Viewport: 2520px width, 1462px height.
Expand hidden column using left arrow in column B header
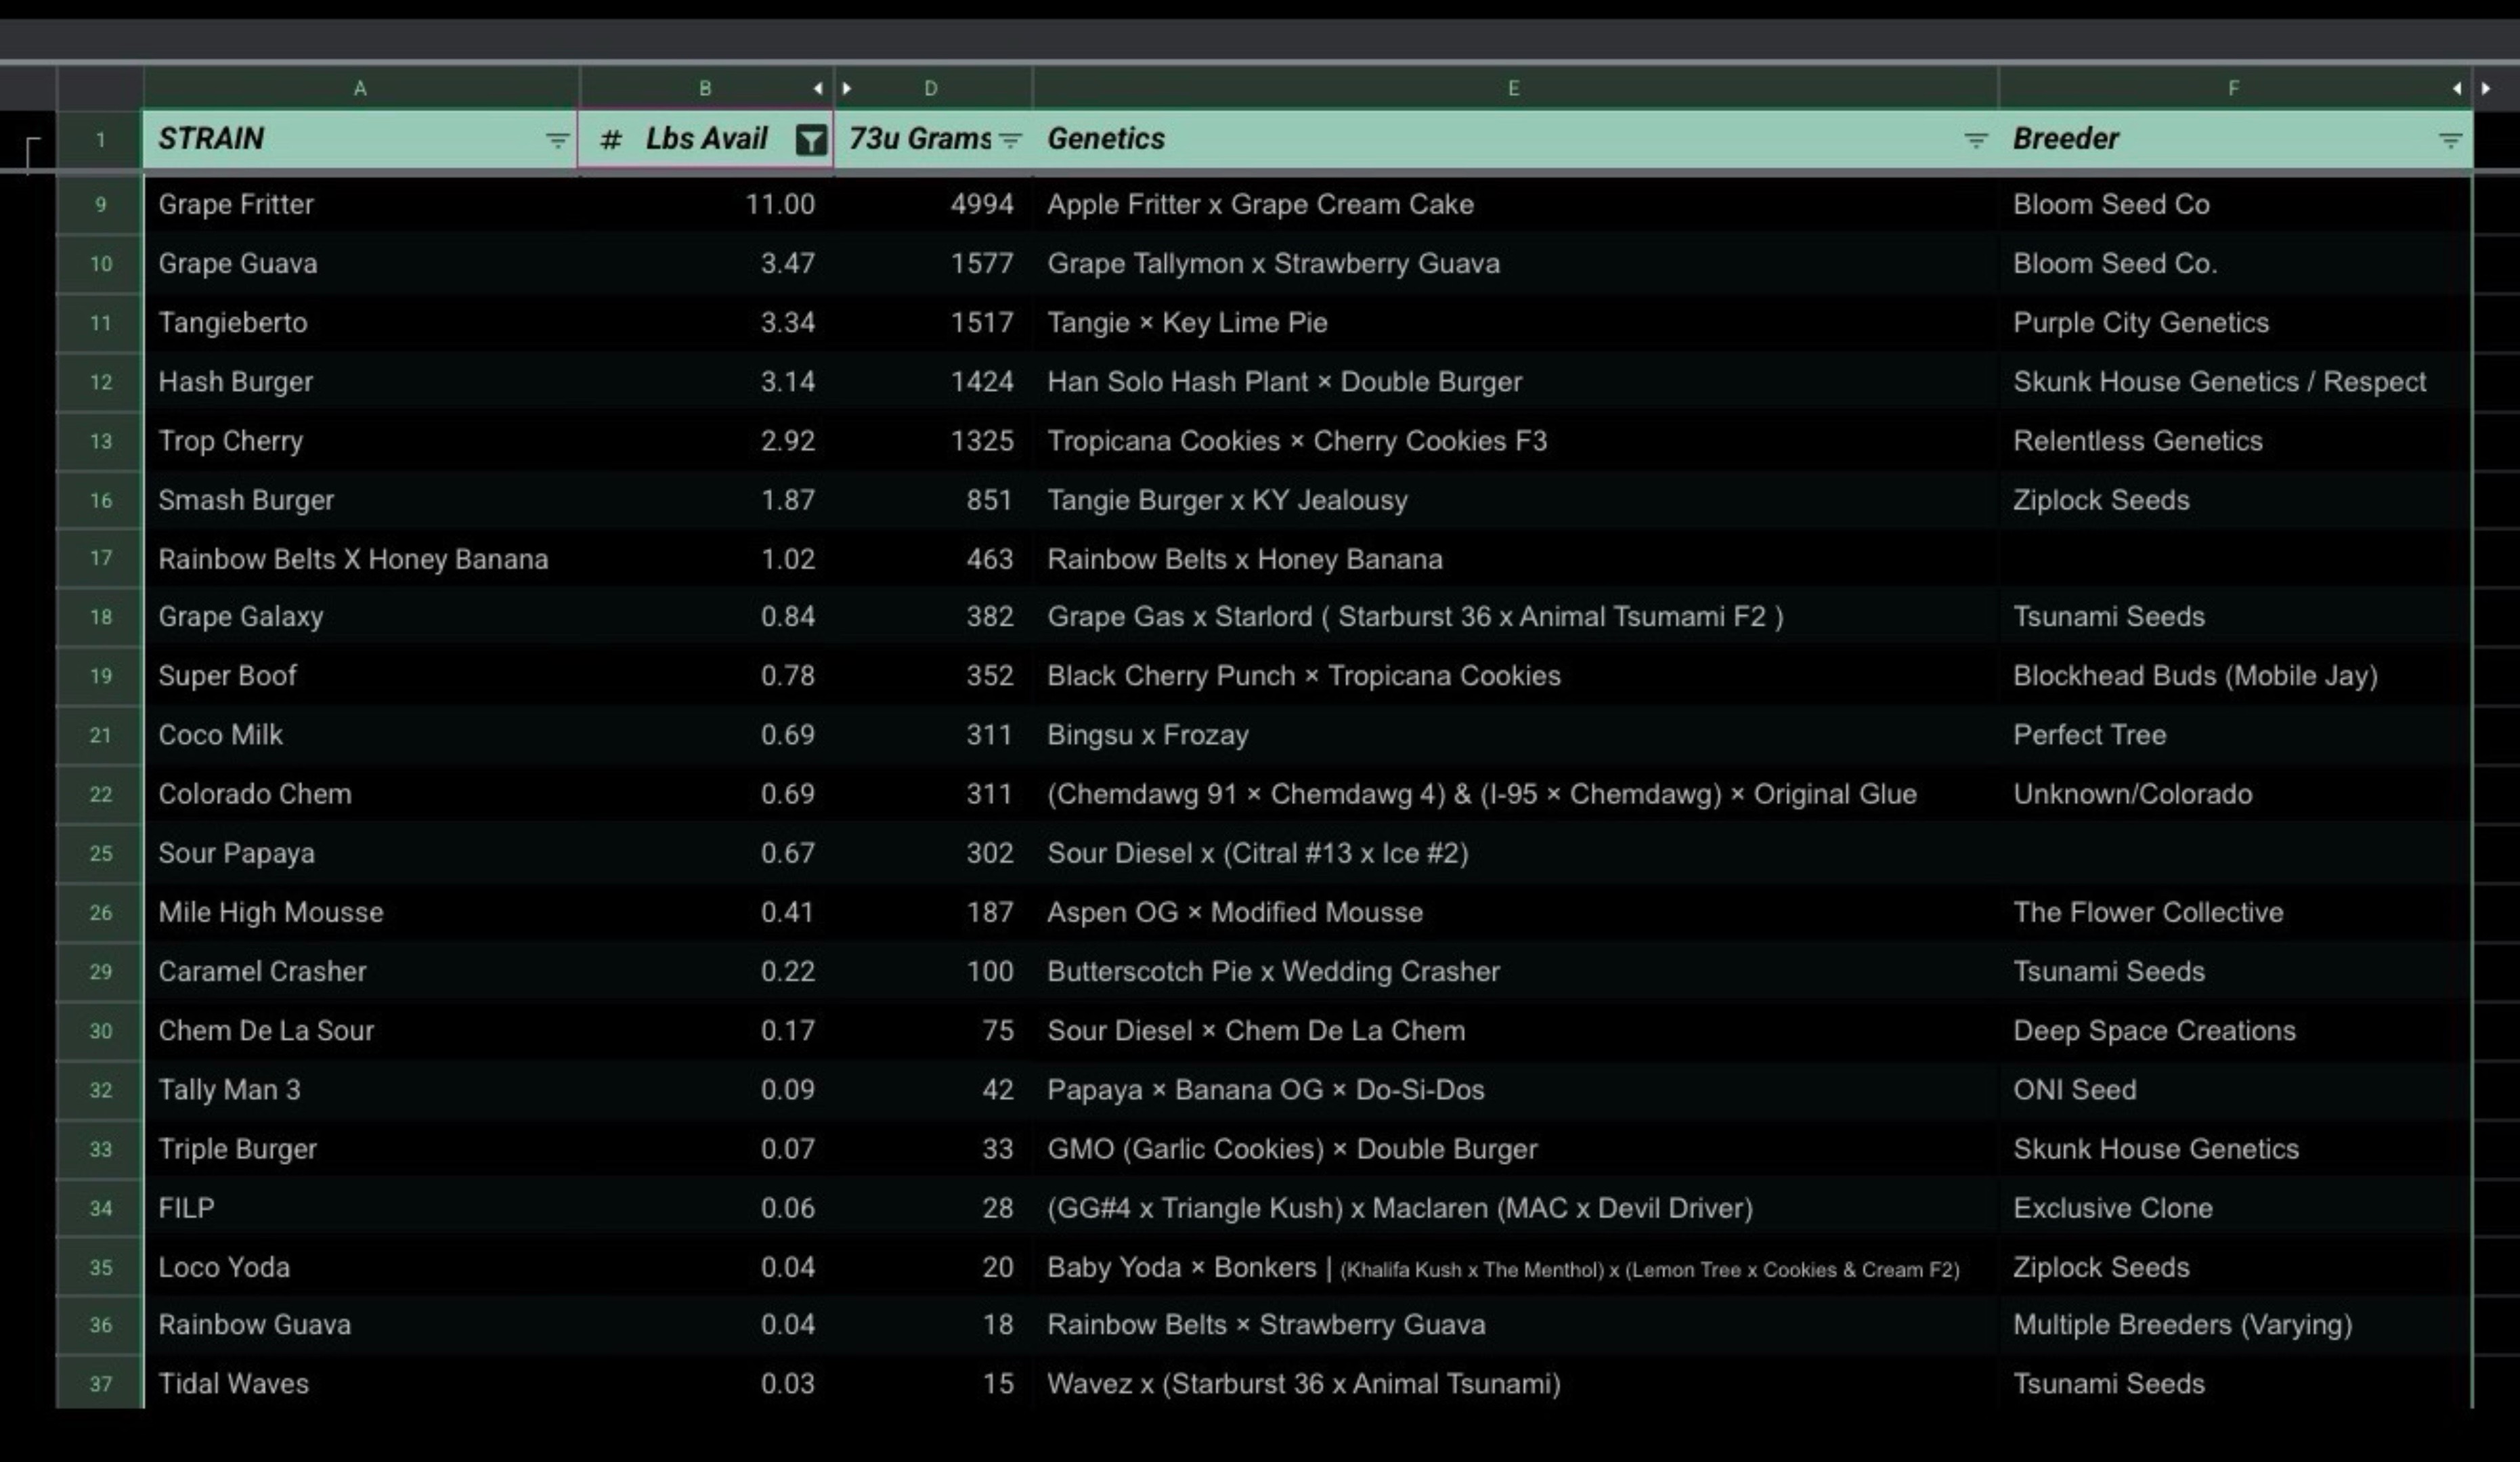(818, 89)
